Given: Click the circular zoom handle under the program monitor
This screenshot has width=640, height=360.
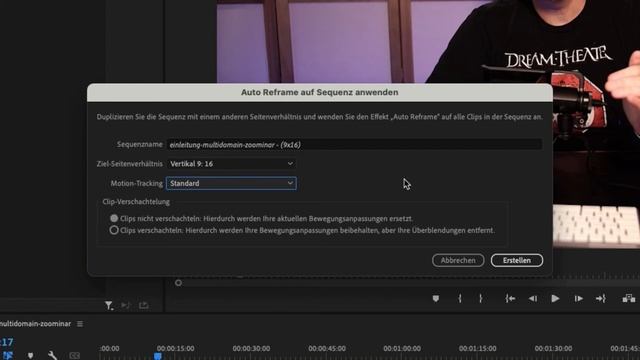Looking at the screenshot, I should 178,282.
